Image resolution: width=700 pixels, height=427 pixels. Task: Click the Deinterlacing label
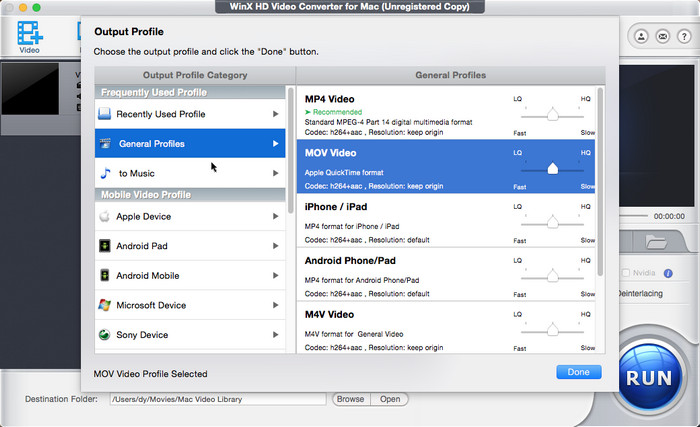(x=640, y=293)
